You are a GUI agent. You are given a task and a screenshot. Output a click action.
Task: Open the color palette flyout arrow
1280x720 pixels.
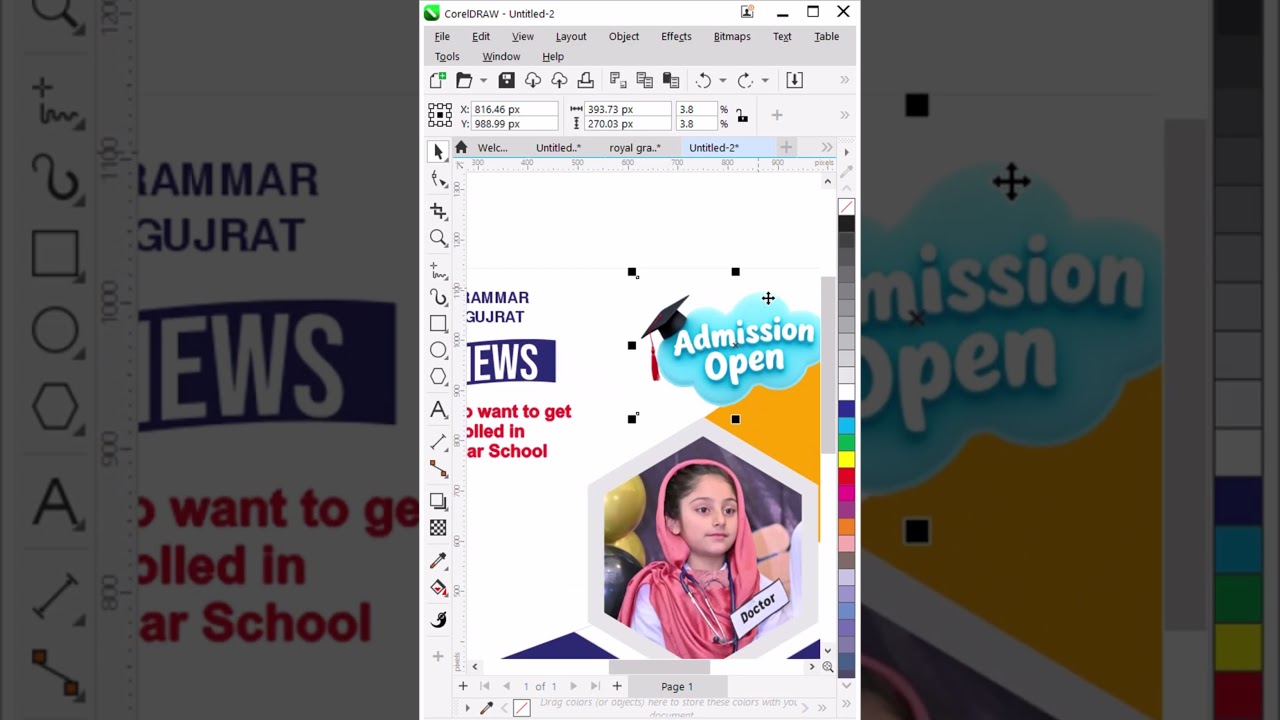(x=847, y=152)
